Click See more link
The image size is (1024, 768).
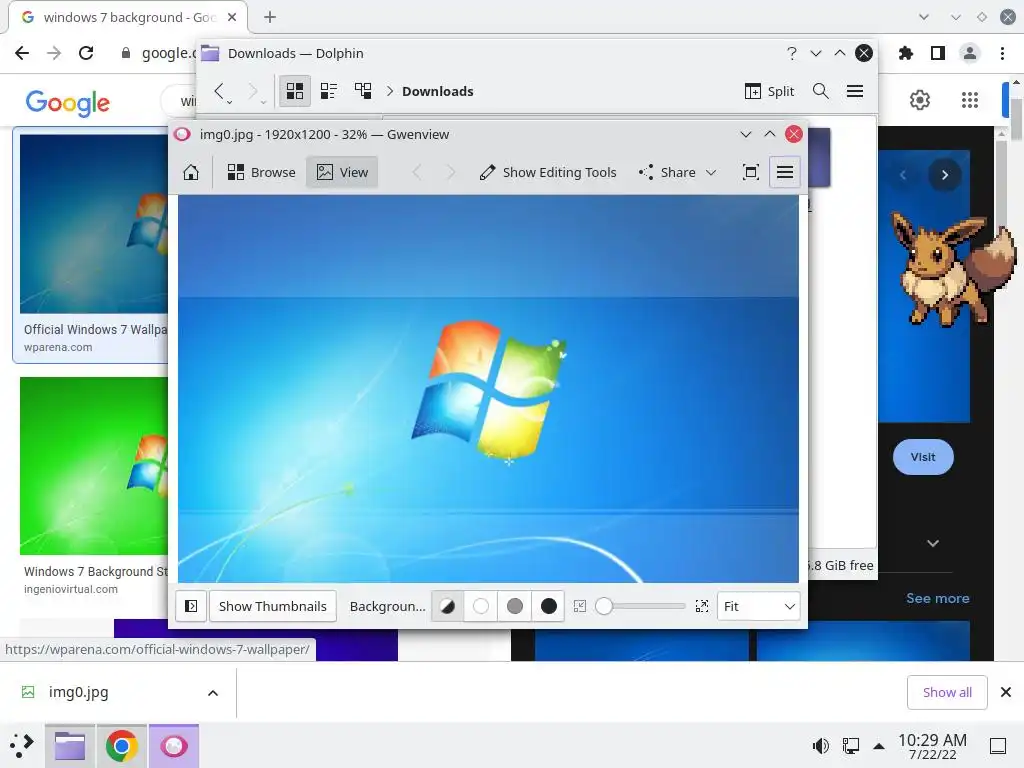pos(937,598)
